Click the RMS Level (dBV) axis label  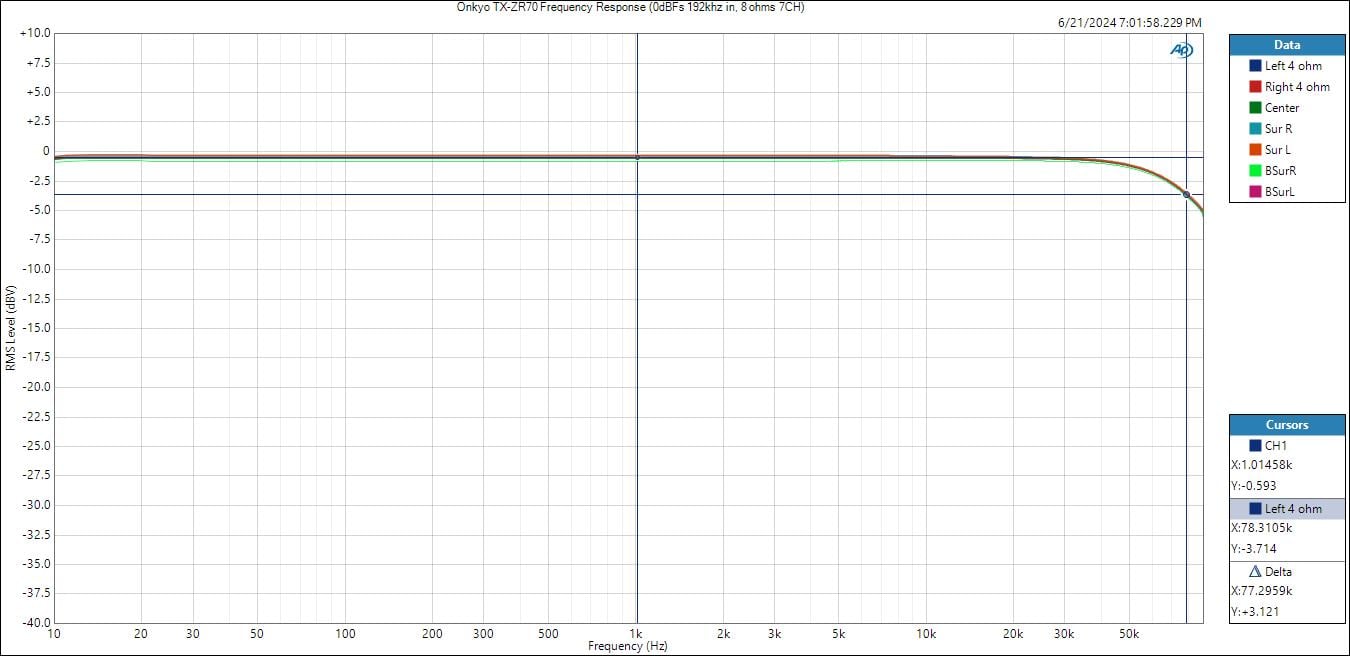point(10,328)
